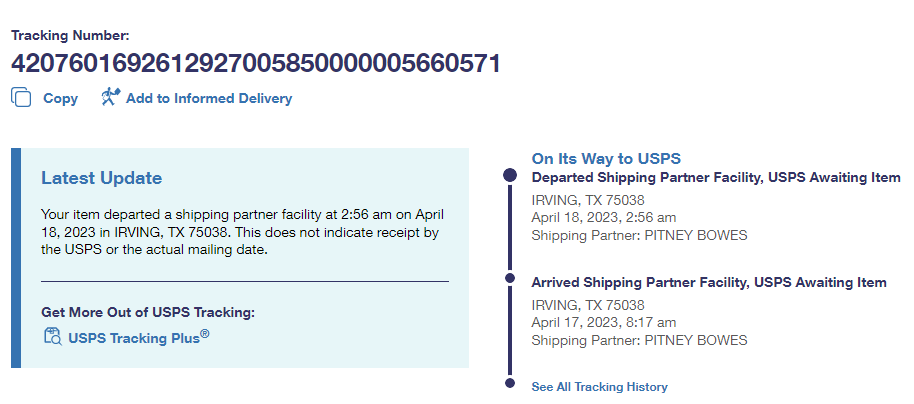
Task: Select the long tracking number text
Action: (x=255, y=64)
